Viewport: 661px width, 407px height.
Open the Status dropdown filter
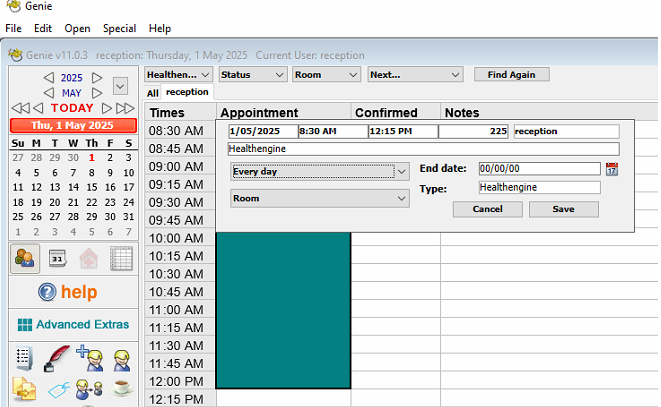coord(252,74)
